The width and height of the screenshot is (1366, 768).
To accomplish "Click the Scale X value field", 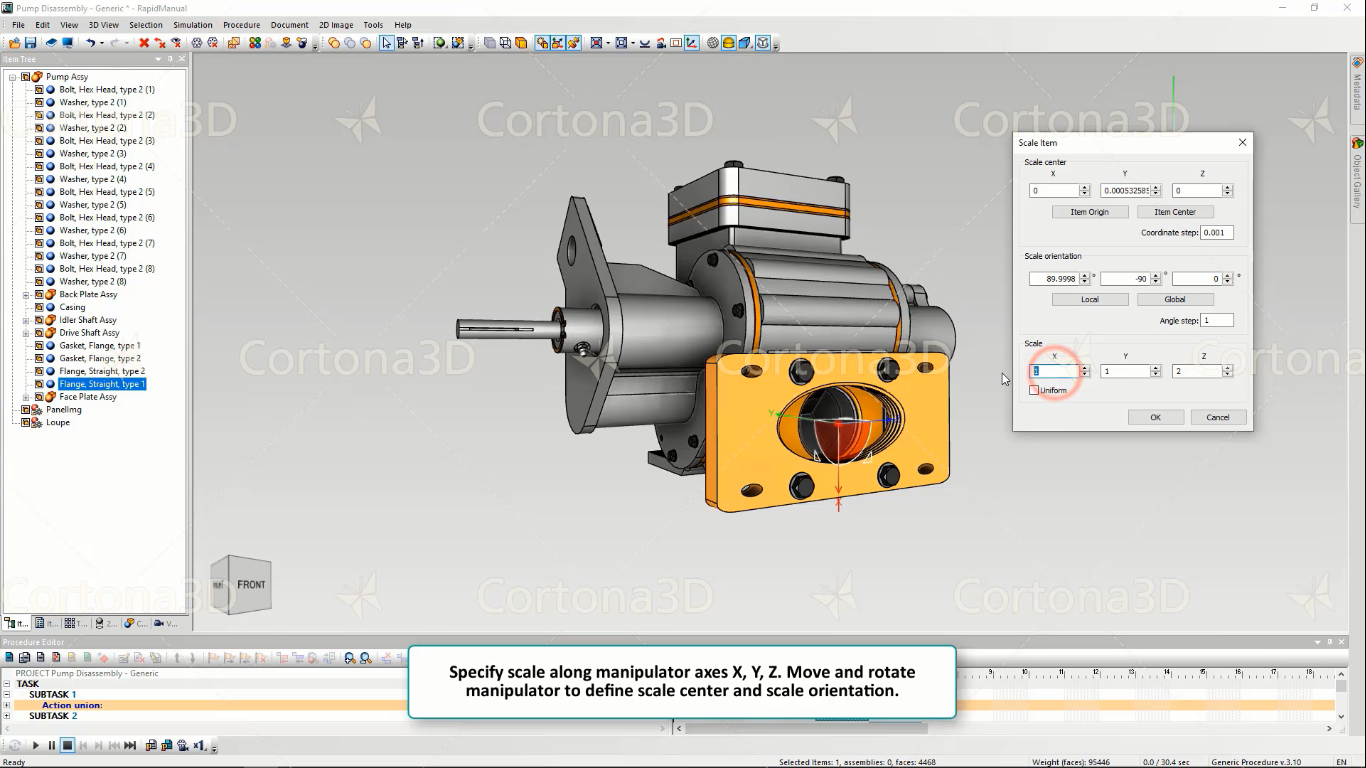I will (x=1054, y=371).
